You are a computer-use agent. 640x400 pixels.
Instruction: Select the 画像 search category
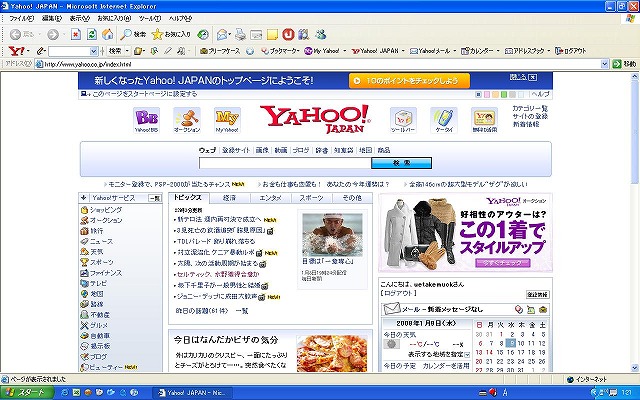click(x=262, y=150)
